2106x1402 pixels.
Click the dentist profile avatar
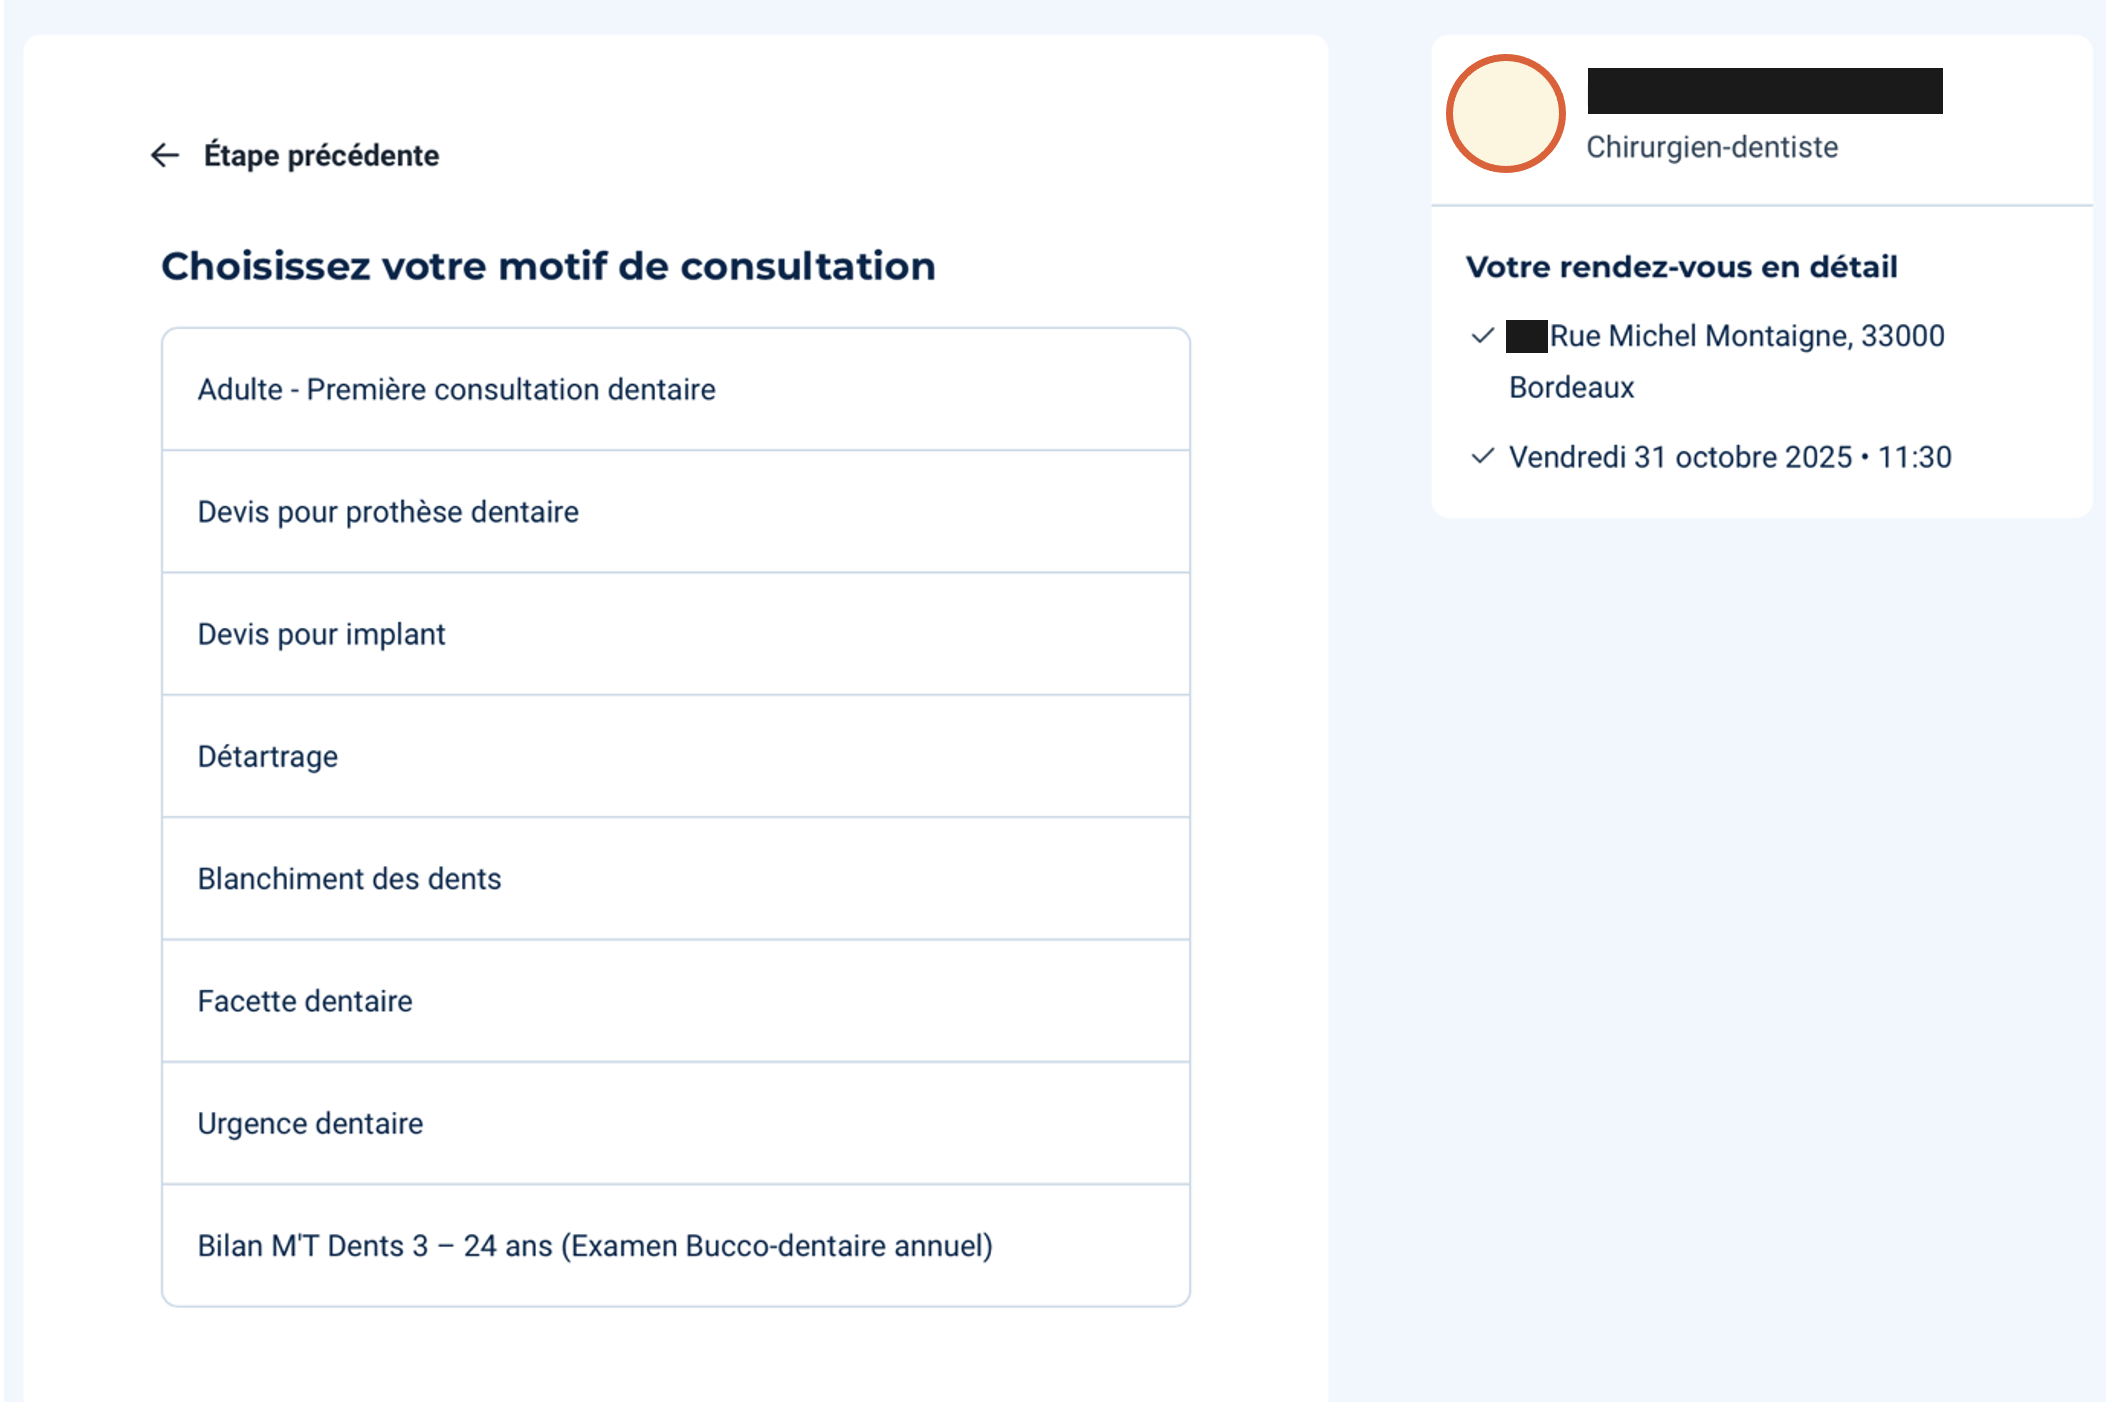coord(1505,113)
